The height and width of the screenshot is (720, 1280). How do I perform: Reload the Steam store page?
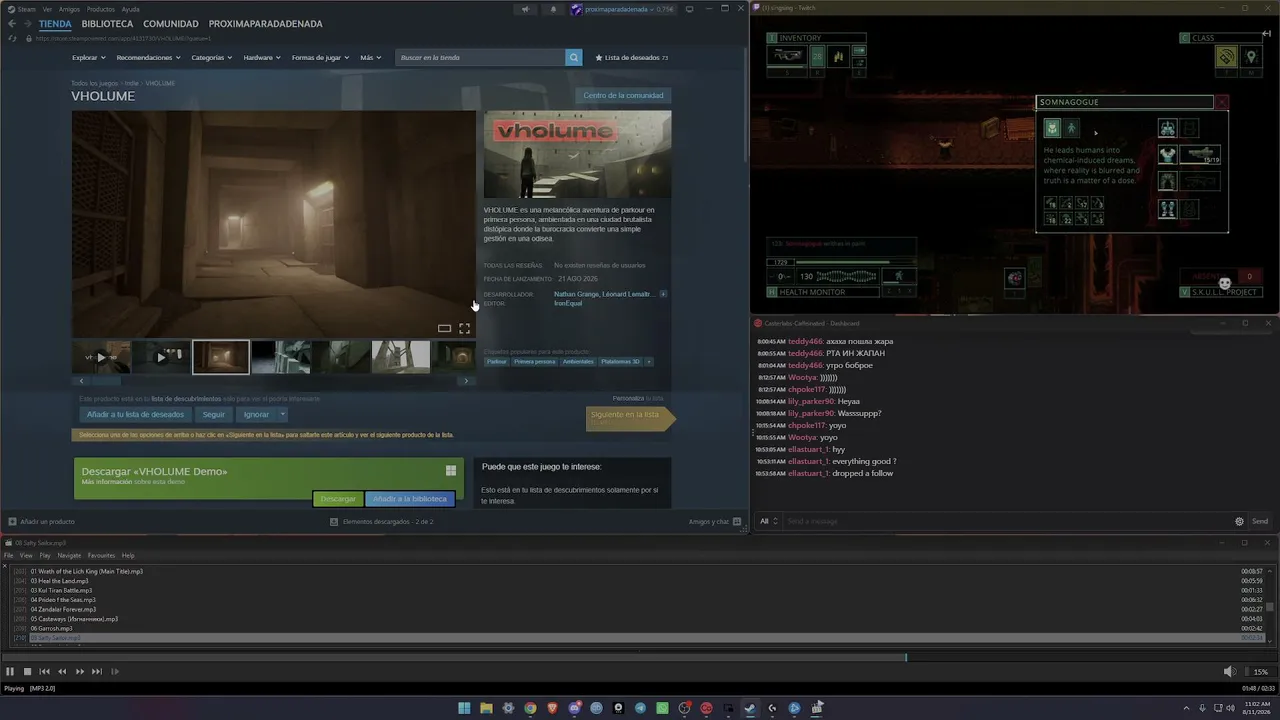pyautogui.click(x=12, y=38)
